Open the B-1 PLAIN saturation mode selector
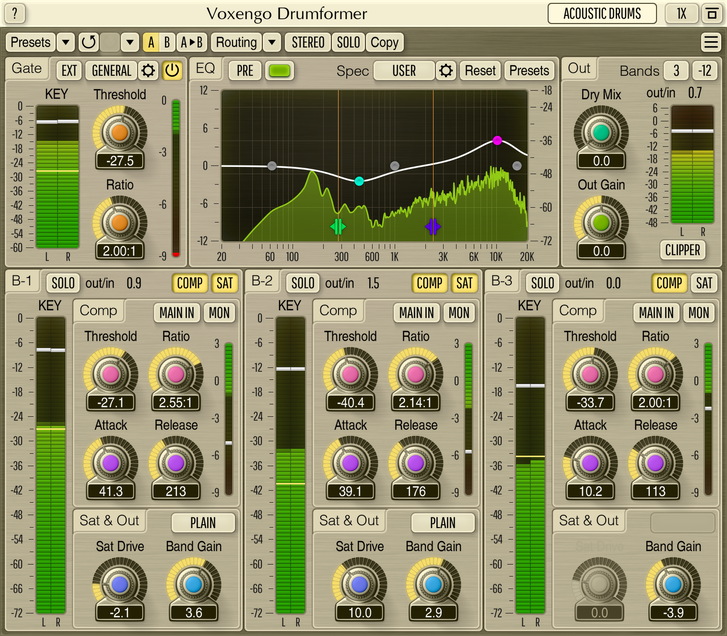The image size is (727, 636). click(x=203, y=523)
